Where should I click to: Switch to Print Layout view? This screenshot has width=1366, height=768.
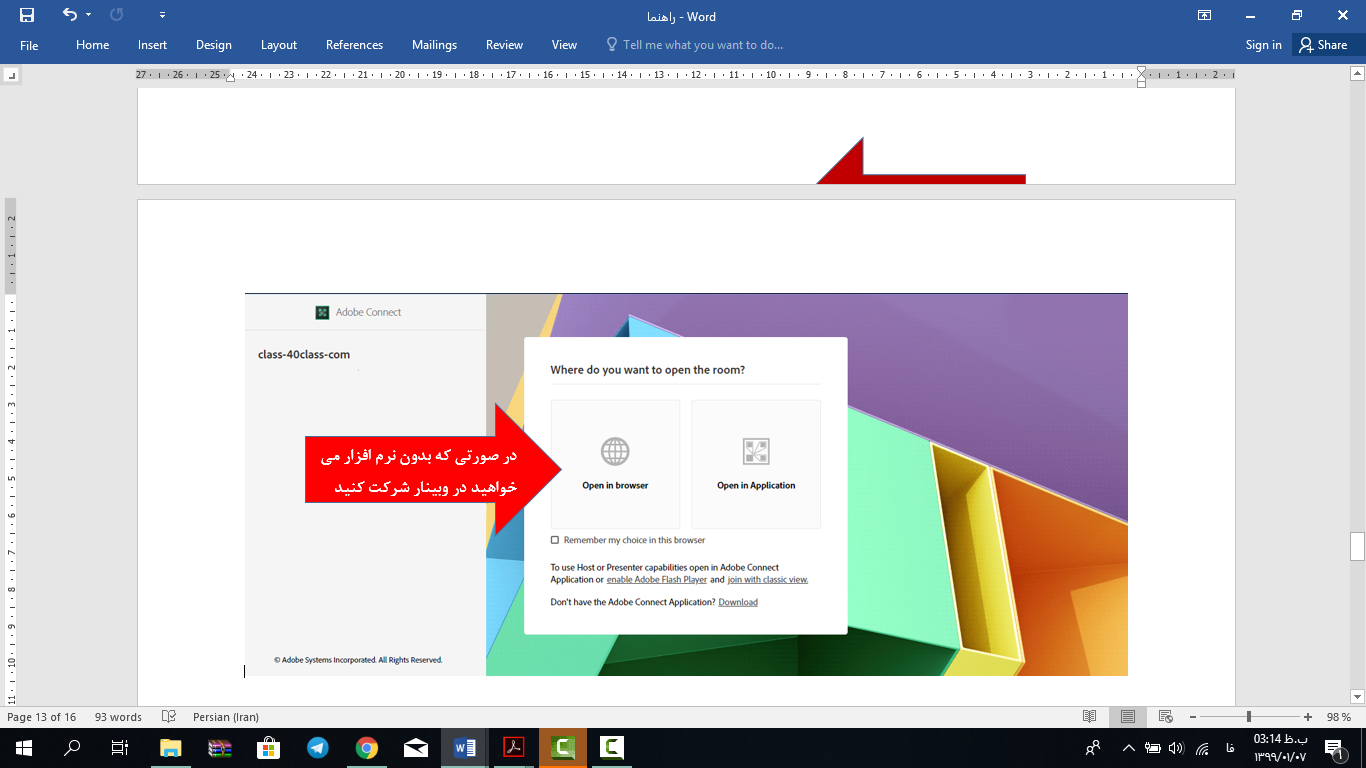(1128, 717)
